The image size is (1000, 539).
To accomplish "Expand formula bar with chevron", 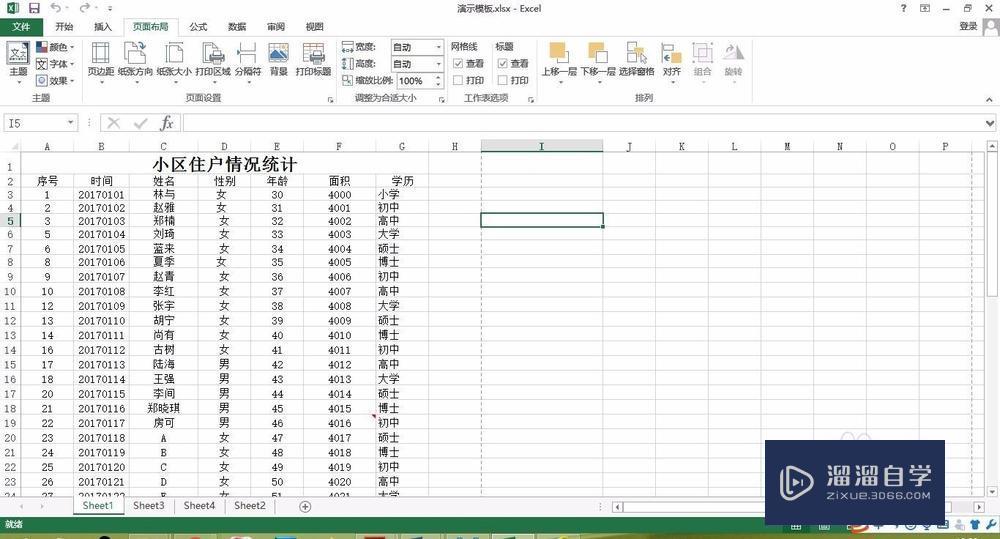I will (x=990, y=122).
